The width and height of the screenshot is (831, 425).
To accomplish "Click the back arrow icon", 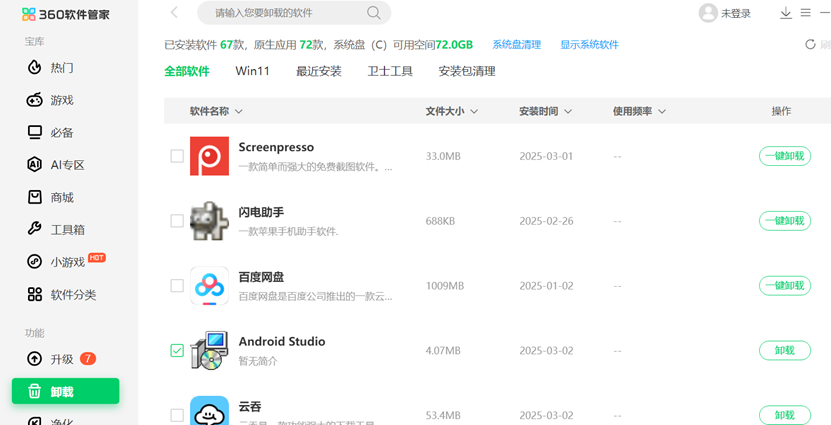I will coord(174,13).
